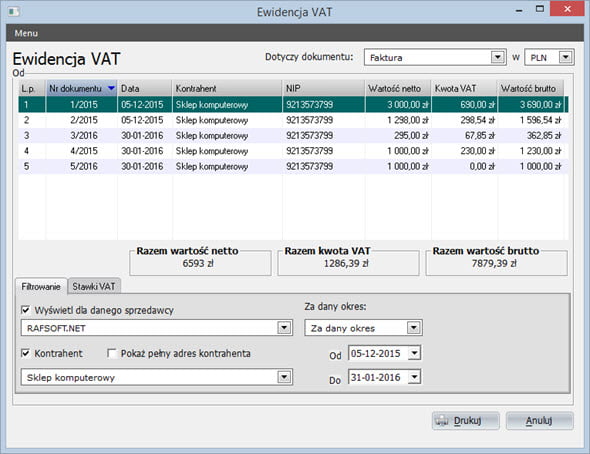The image size is (590, 454).
Task: Click VAT amount 298,54 zł cell
Action: coord(465,120)
